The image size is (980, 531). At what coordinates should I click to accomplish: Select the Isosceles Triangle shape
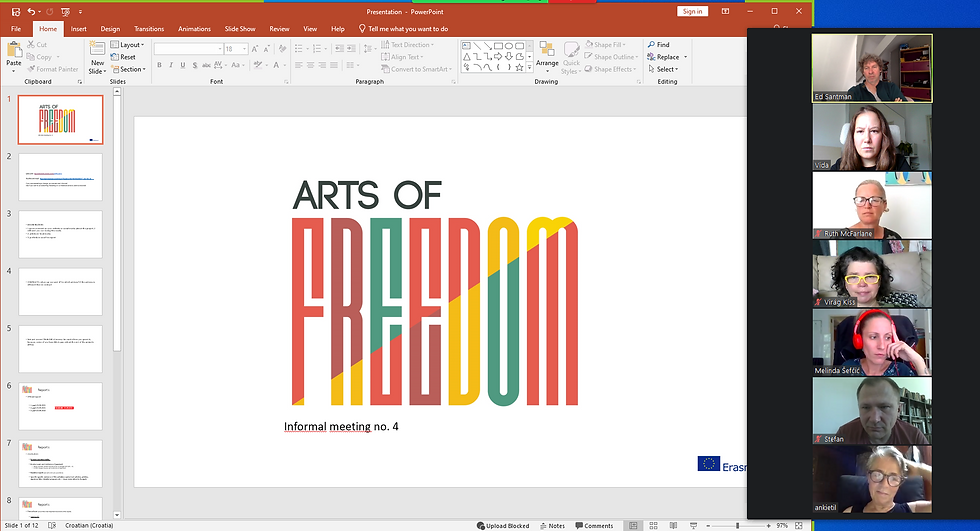point(466,56)
